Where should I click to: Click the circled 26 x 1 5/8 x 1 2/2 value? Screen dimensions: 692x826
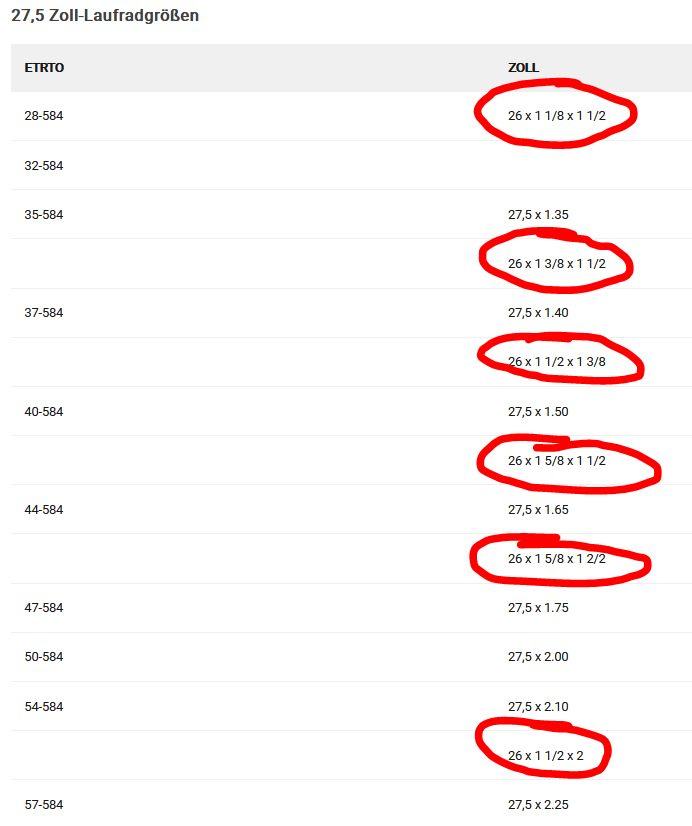click(x=556, y=558)
